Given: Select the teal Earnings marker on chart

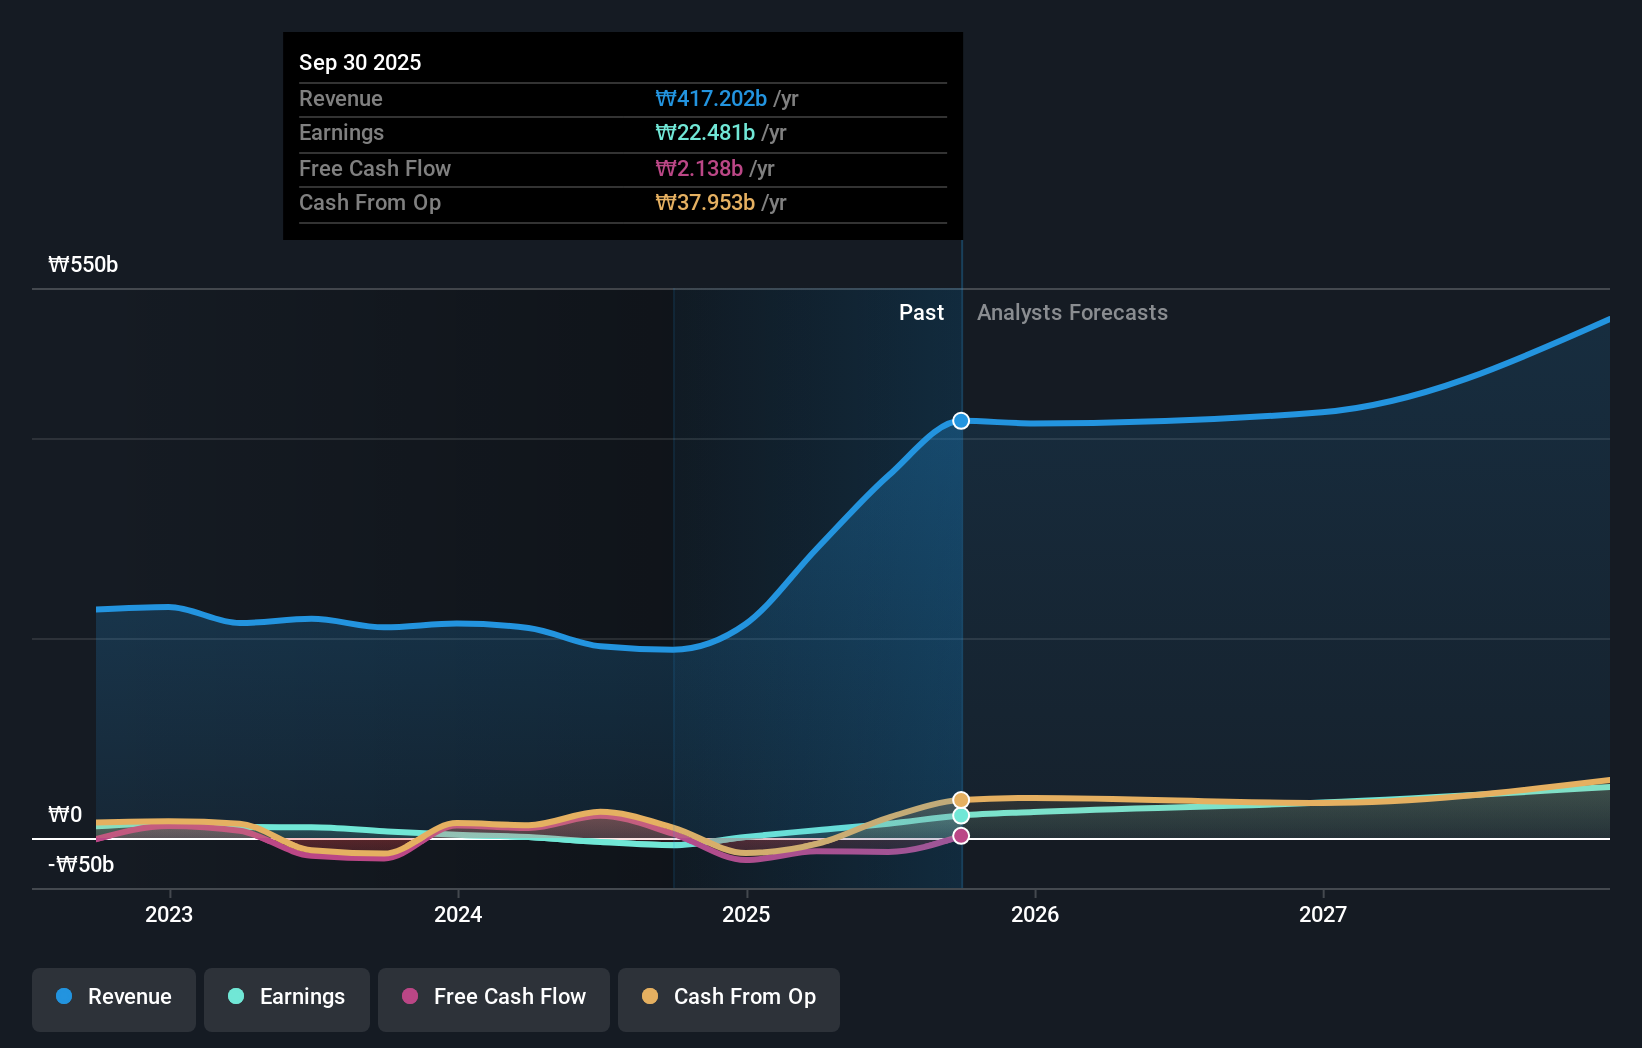Looking at the screenshot, I should point(960,816).
